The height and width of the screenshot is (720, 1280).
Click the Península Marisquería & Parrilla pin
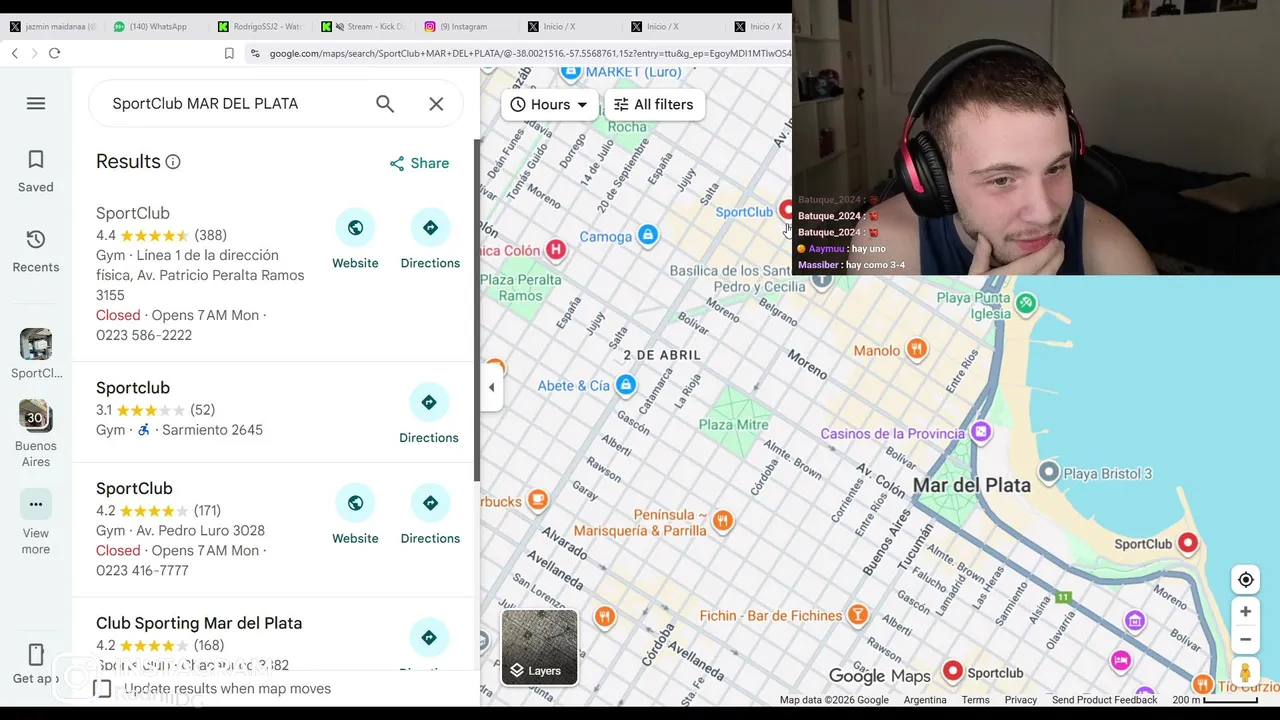coord(722,520)
